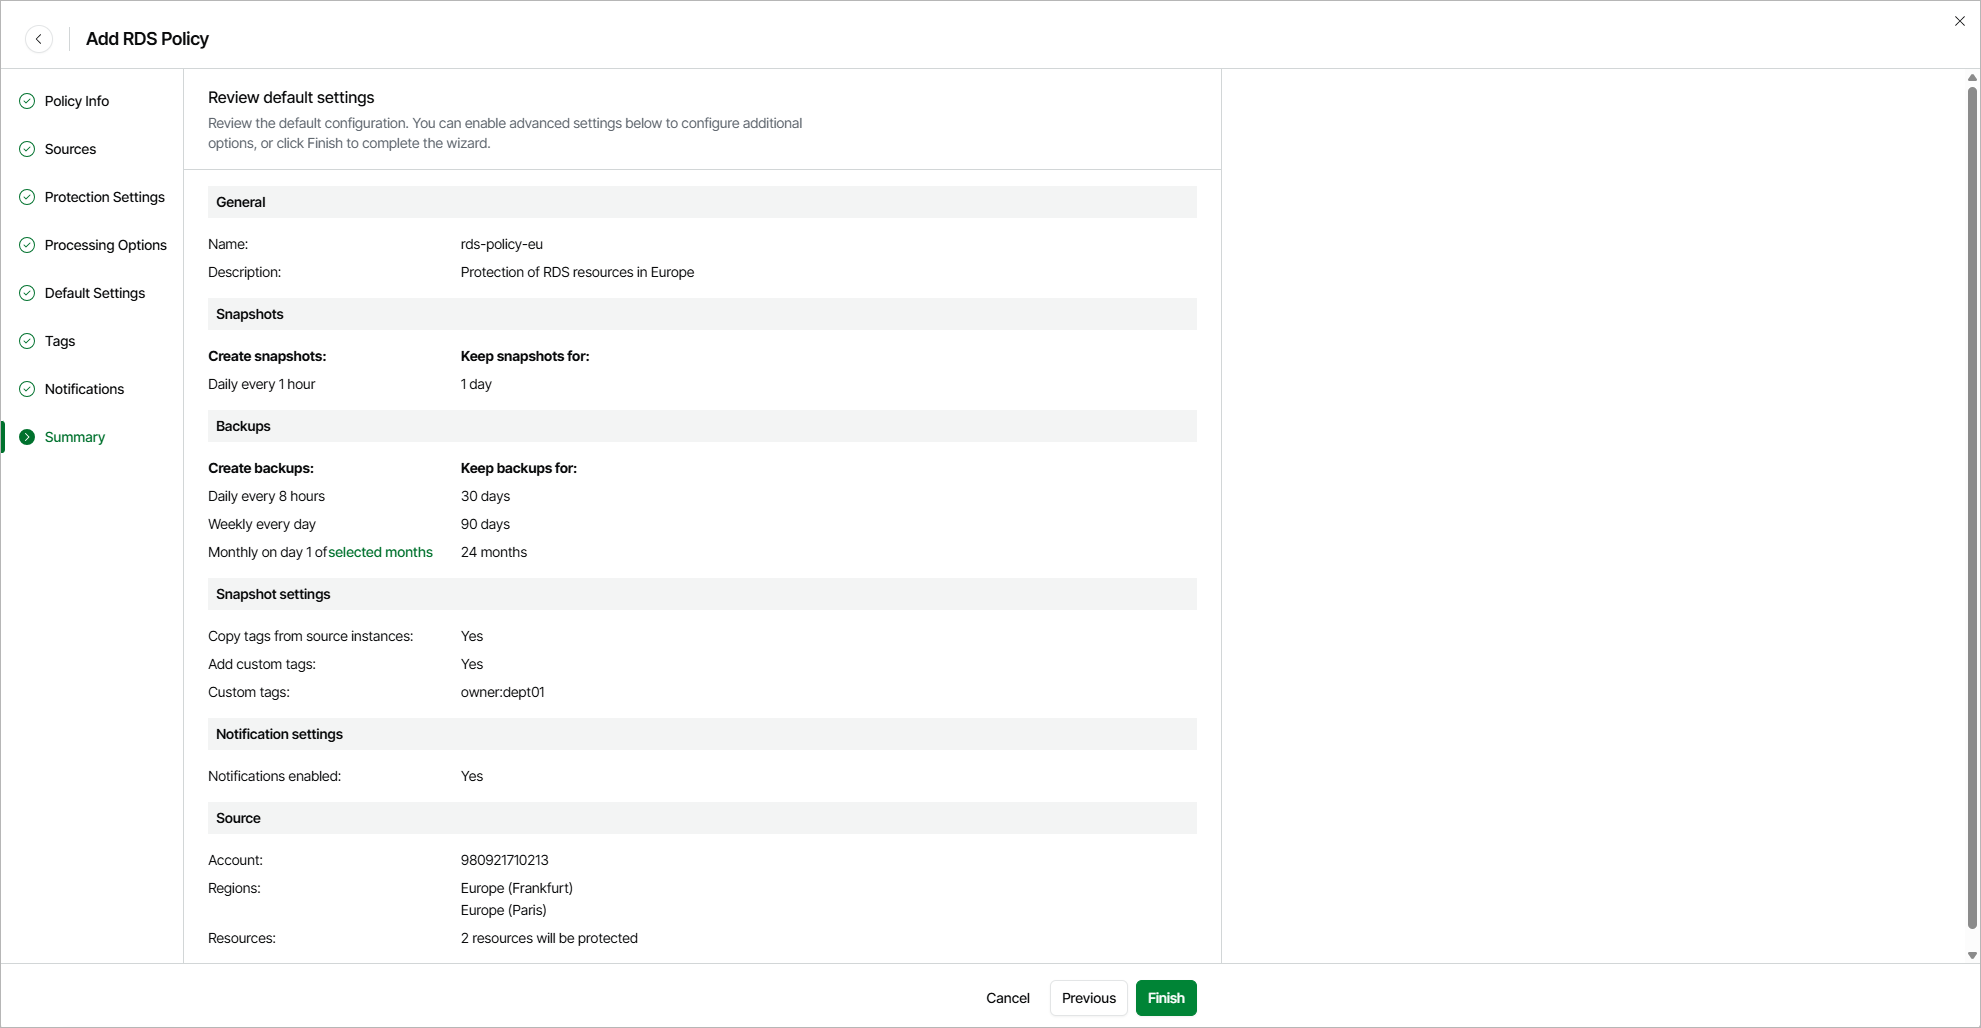
Task: Switch to the Protection Settings step
Action: click(104, 197)
